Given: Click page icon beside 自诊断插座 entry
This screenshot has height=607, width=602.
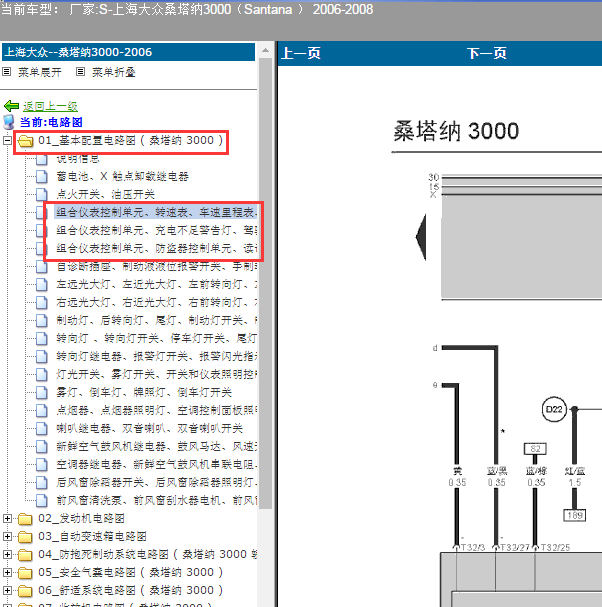Looking at the screenshot, I should click(42, 266).
